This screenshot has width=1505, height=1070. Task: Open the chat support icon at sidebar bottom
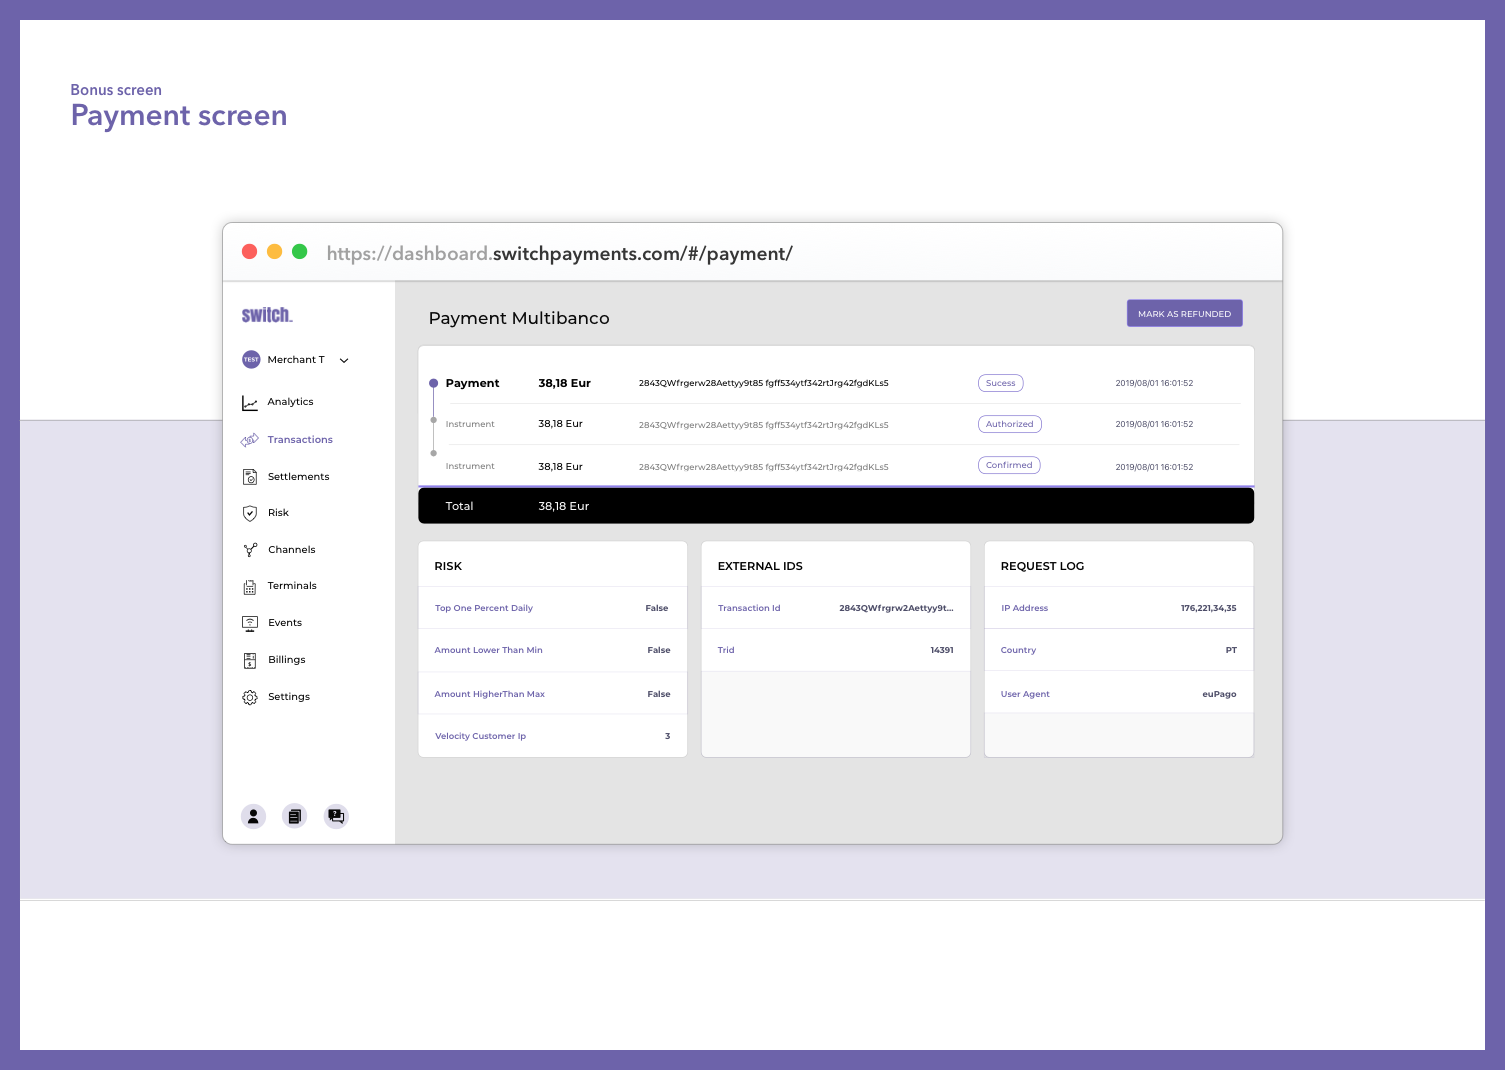pyautogui.click(x=337, y=817)
